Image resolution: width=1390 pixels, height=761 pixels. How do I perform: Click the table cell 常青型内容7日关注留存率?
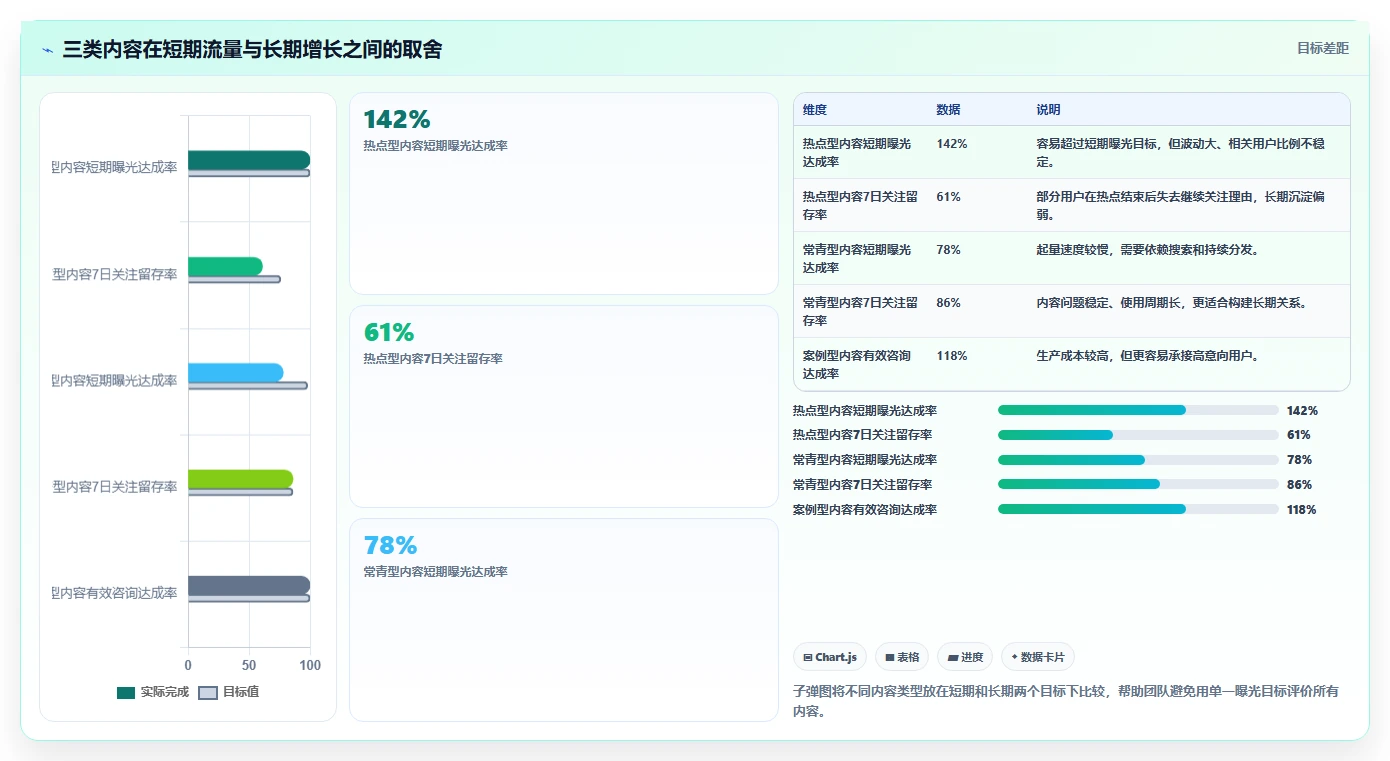click(x=860, y=312)
